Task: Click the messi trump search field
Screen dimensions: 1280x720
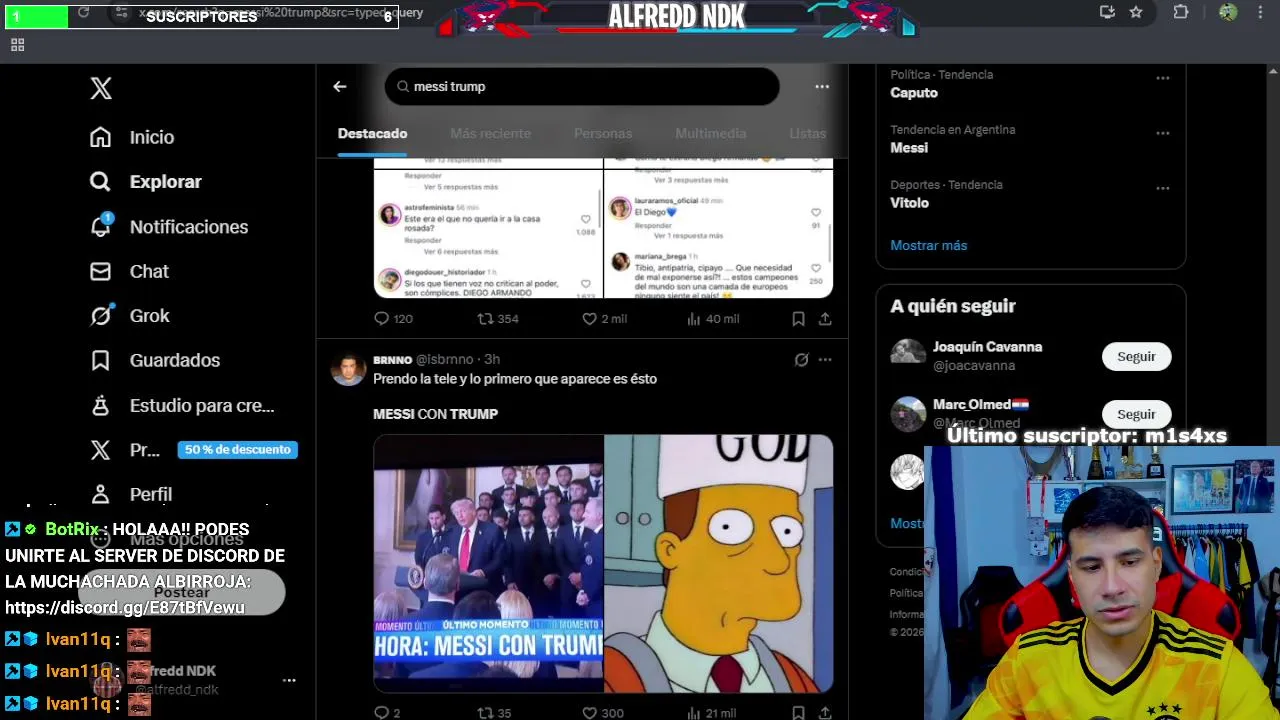Action: pos(582,87)
